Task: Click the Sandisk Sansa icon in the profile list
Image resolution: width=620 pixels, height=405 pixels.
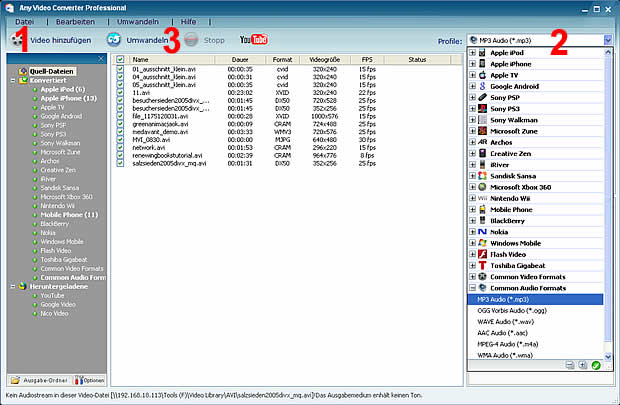Action: click(x=482, y=176)
